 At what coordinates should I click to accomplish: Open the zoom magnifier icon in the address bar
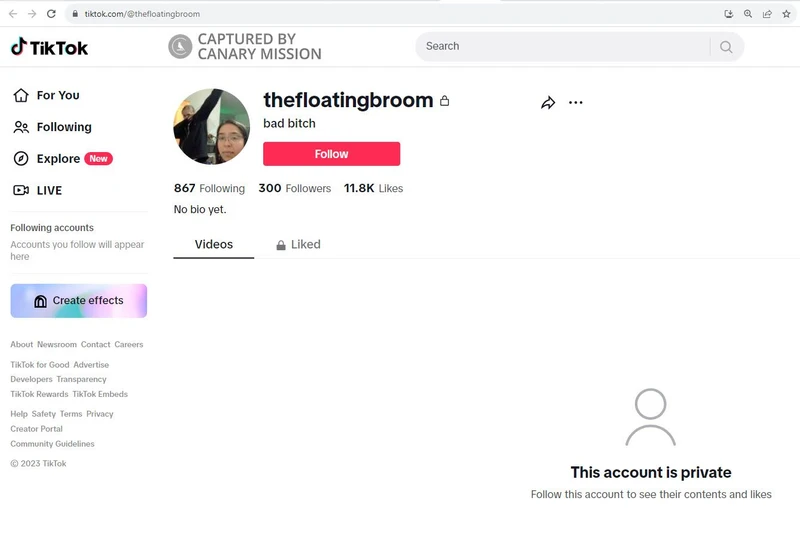pyautogui.click(x=748, y=14)
